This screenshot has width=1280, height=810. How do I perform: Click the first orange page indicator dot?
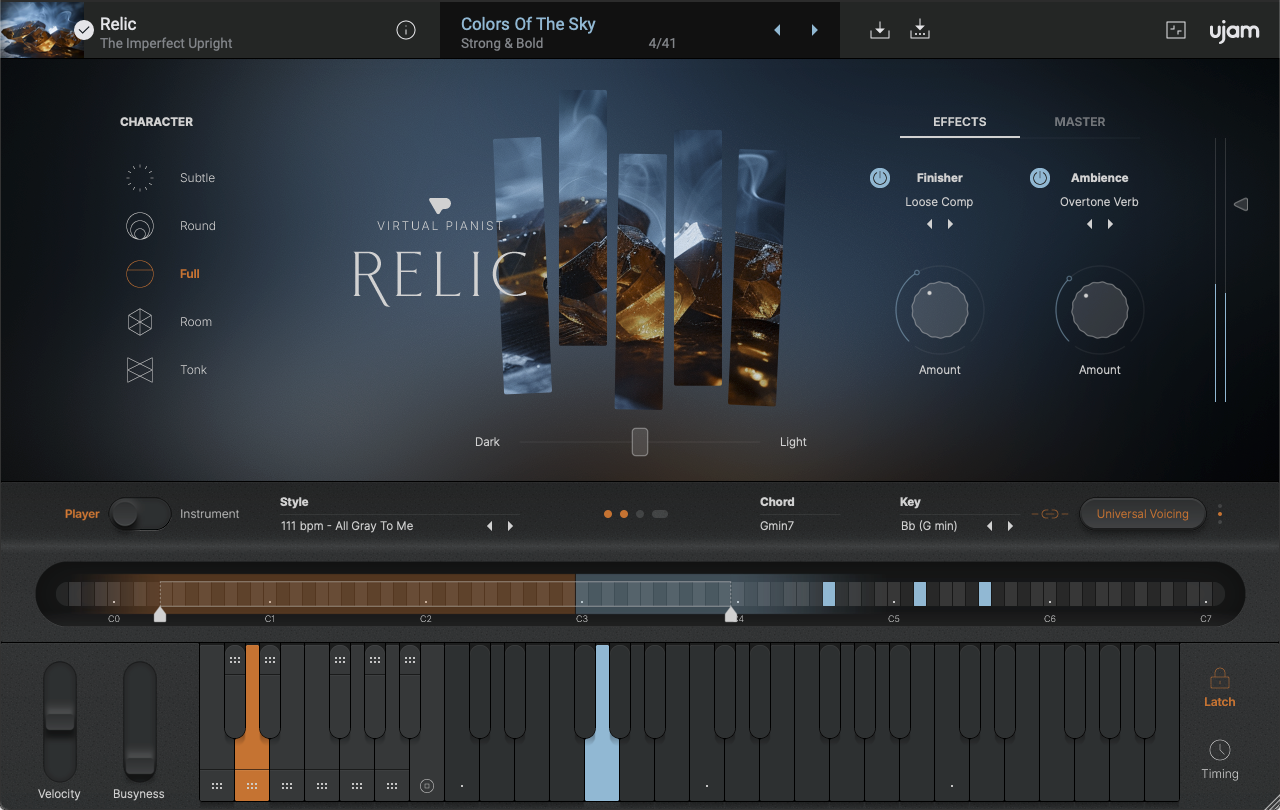coord(608,514)
